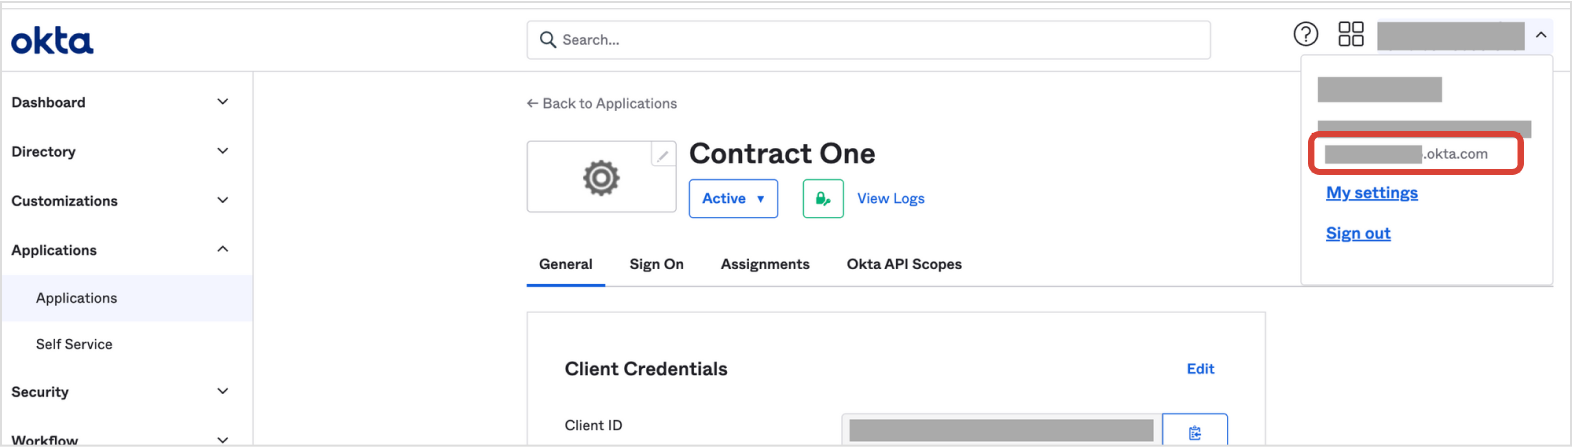Image resolution: width=1572 pixels, height=447 pixels.
Task: Click the Okta logo
Action: pos(52,41)
